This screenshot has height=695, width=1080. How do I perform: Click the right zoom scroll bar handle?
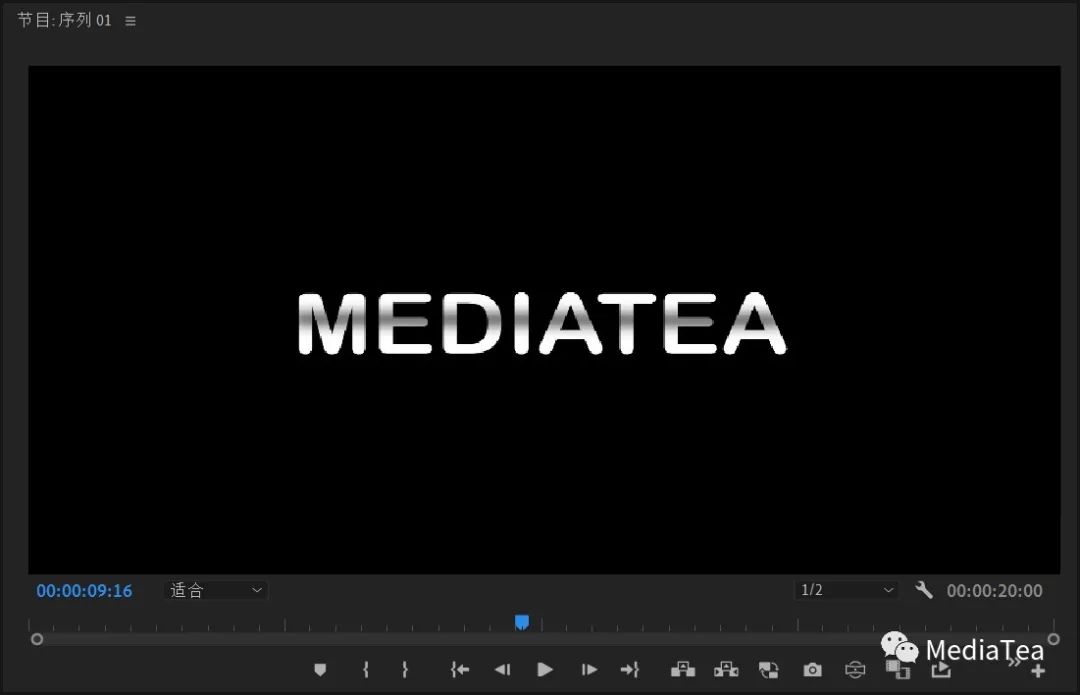[1053, 639]
